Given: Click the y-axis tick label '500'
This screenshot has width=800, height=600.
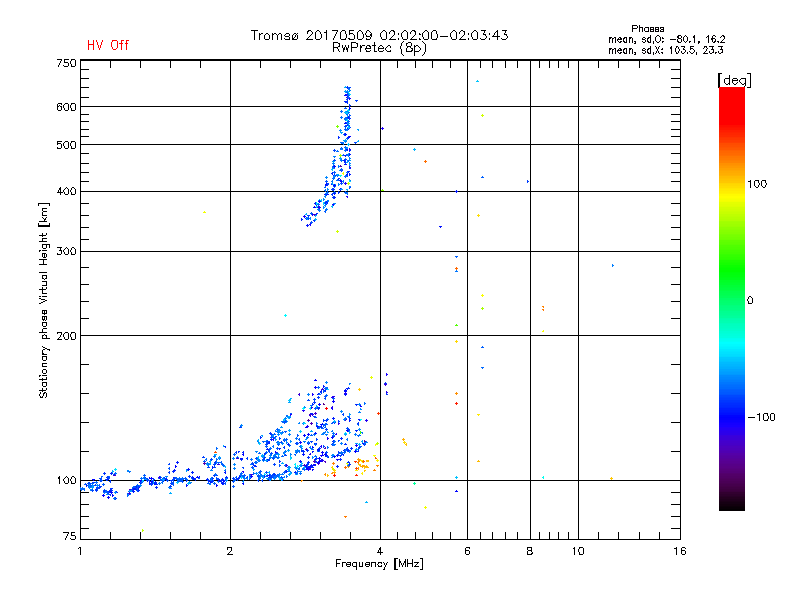Looking at the screenshot, I should tap(66, 145).
